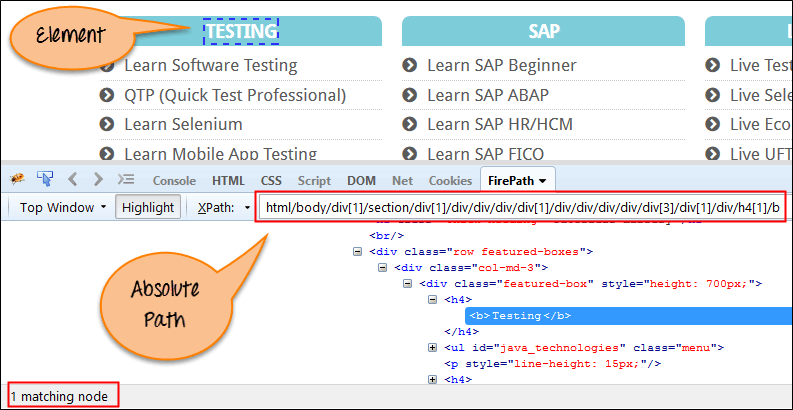Open the Top Window dropdown
This screenshot has height=410, width=793.
(63, 208)
